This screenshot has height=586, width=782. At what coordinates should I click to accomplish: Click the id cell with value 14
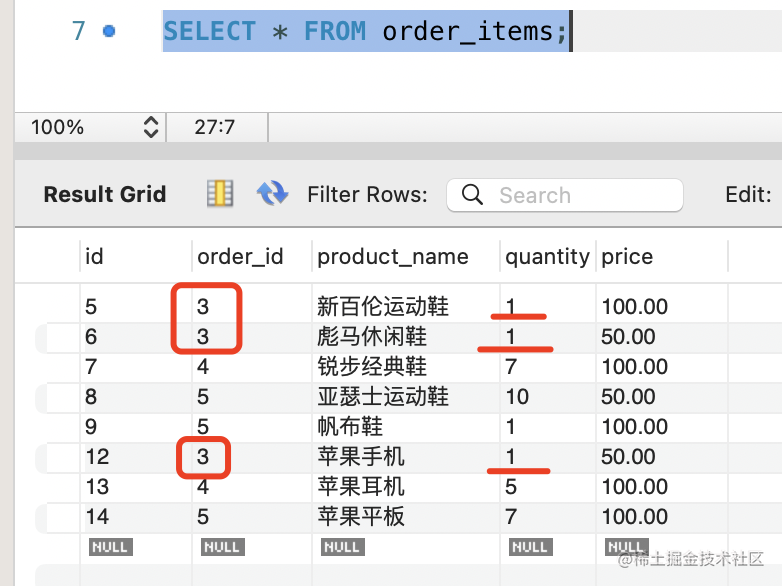coord(97,517)
